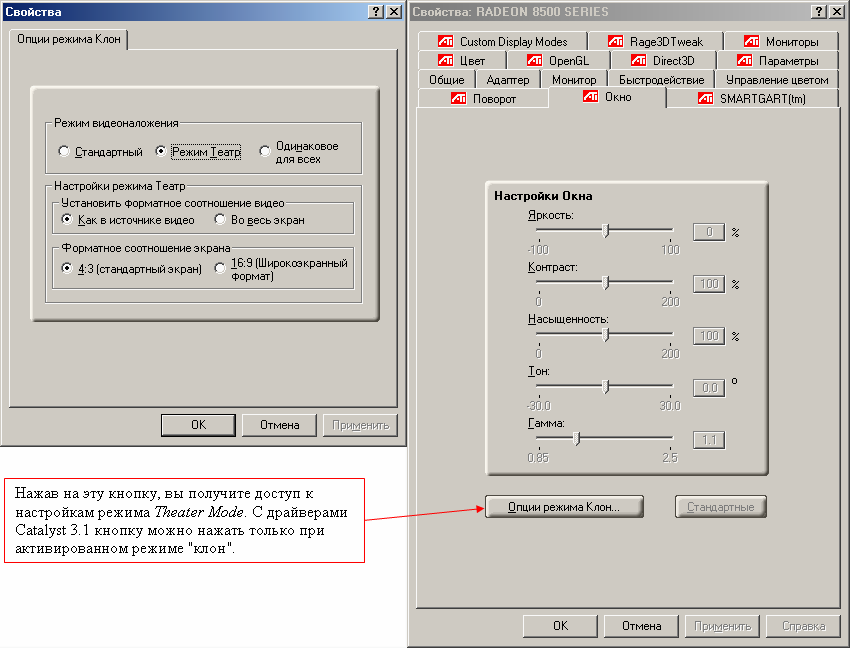The width and height of the screenshot is (850, 648).
Task: Click the Контраст value field
Action: (709, 284)
